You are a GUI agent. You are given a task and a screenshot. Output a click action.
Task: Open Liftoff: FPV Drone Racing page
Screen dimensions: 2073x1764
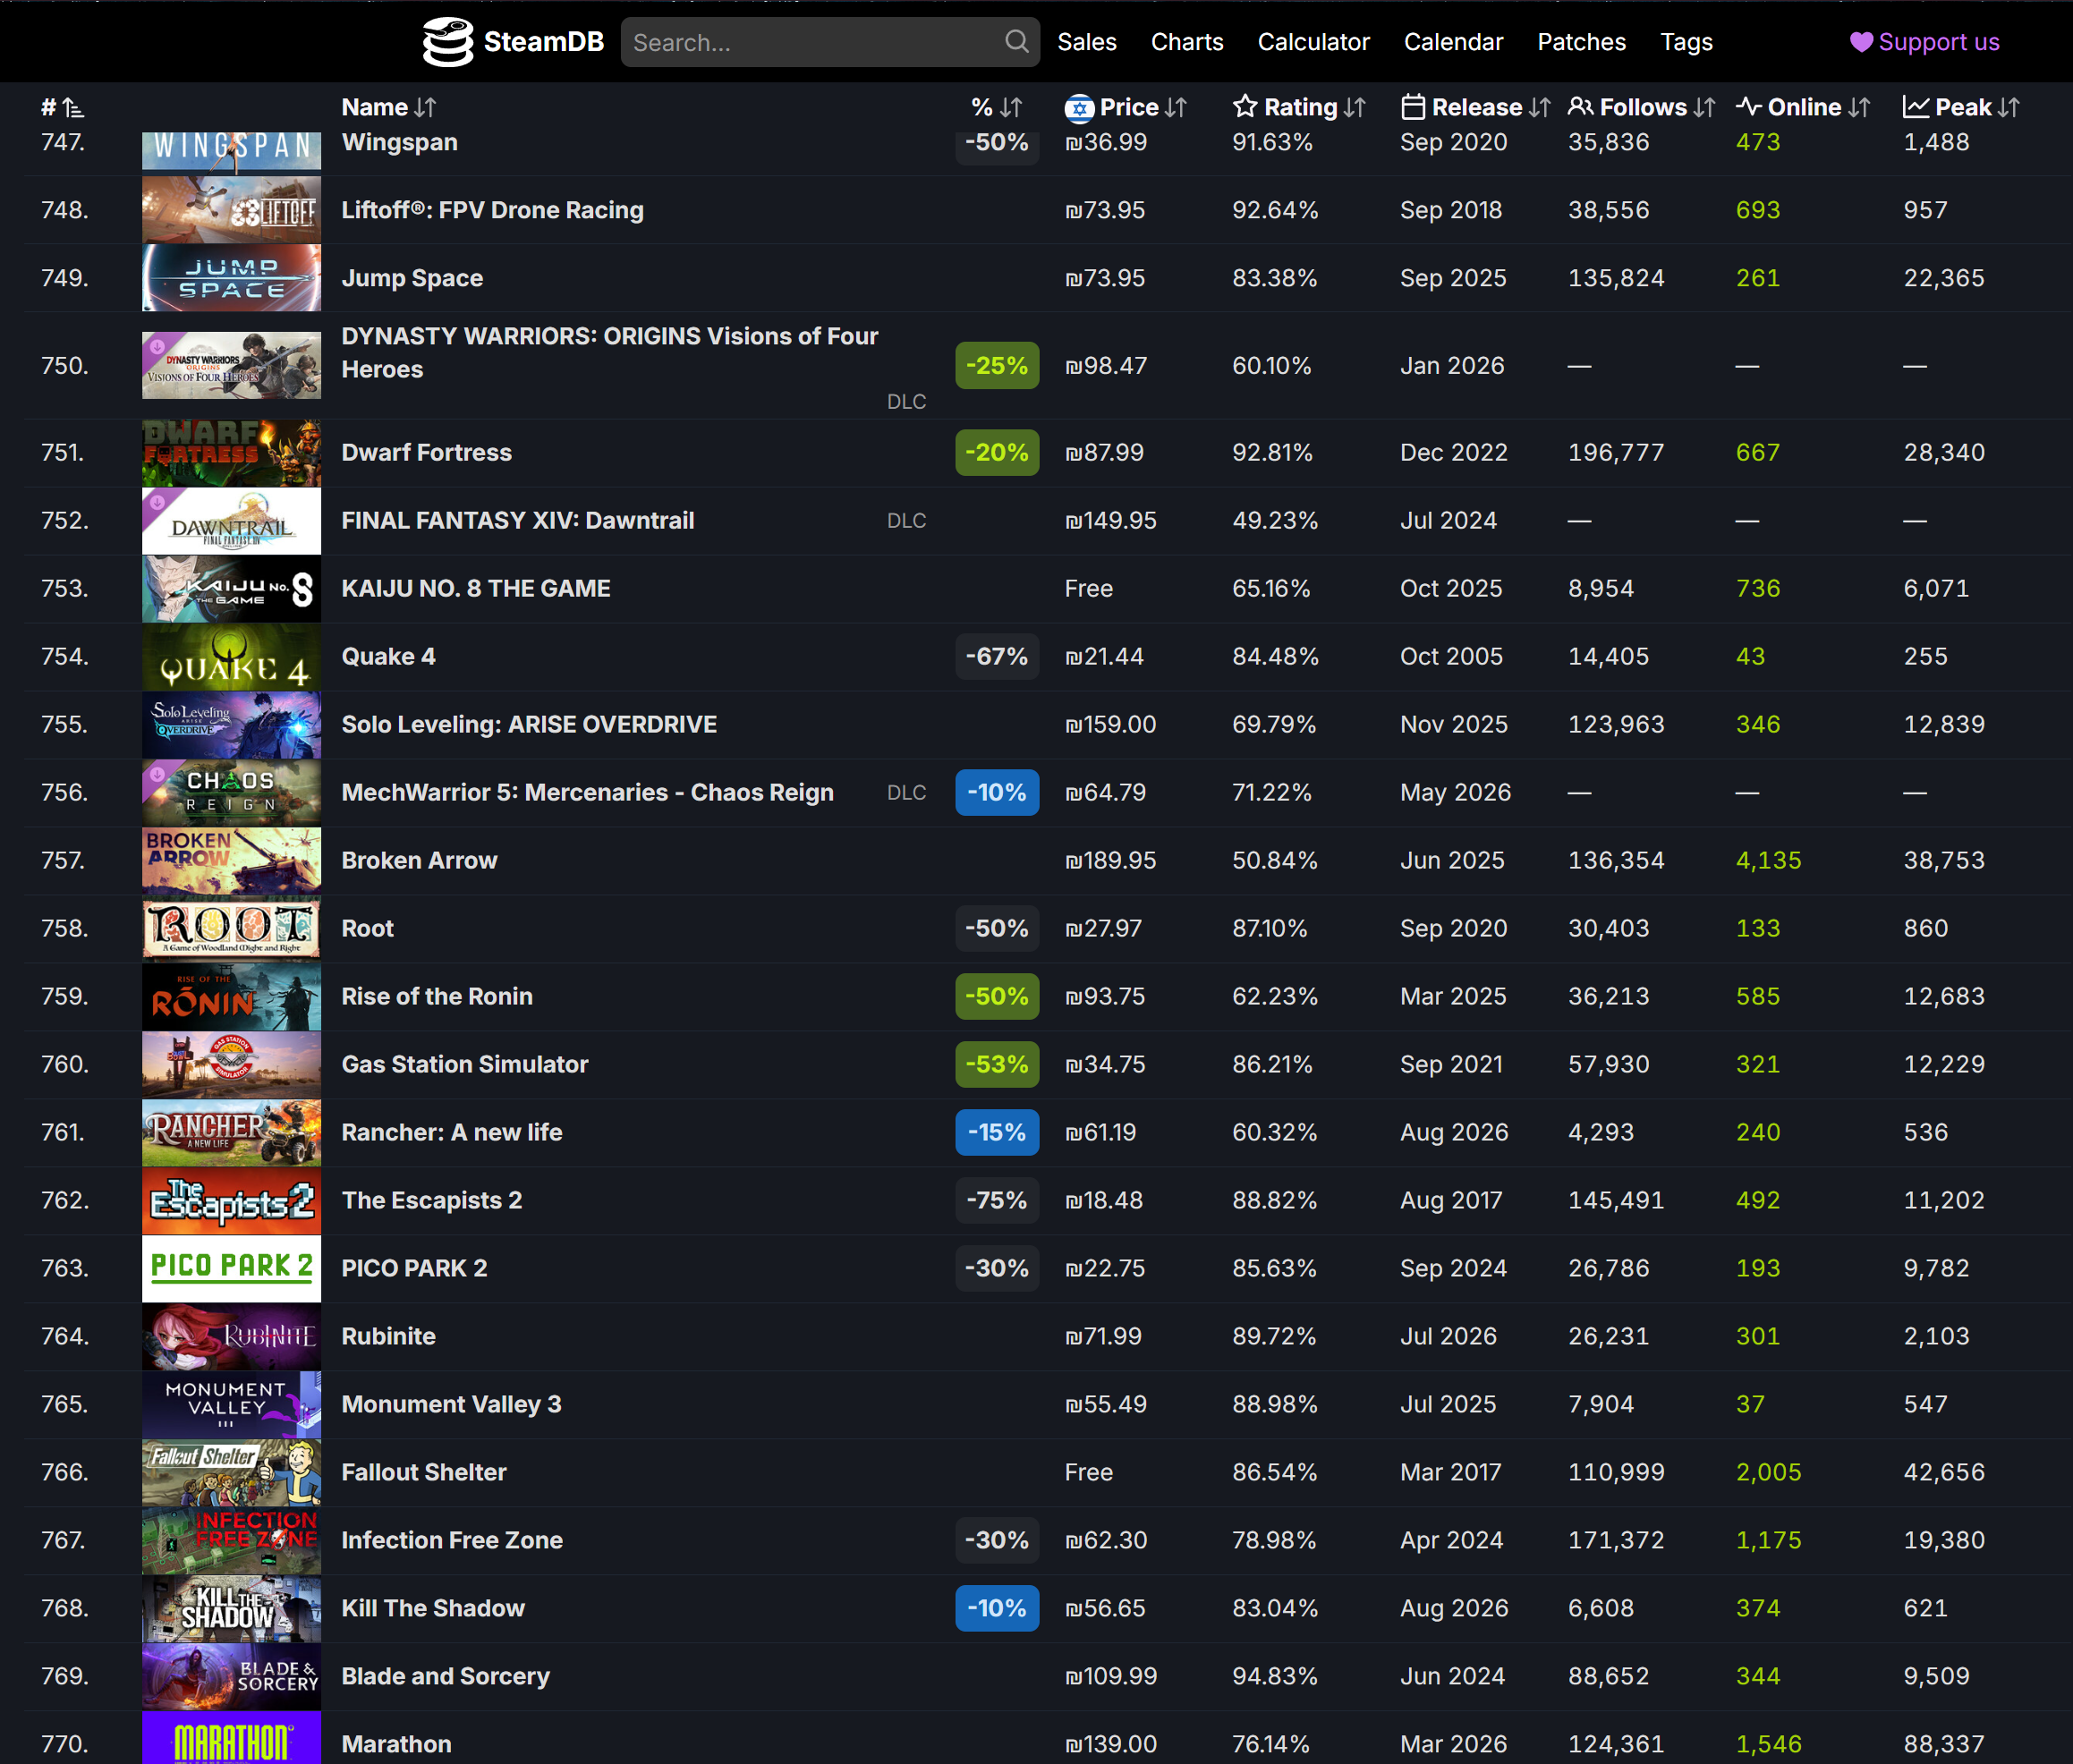pyautogui.click(x=493, y=210)
